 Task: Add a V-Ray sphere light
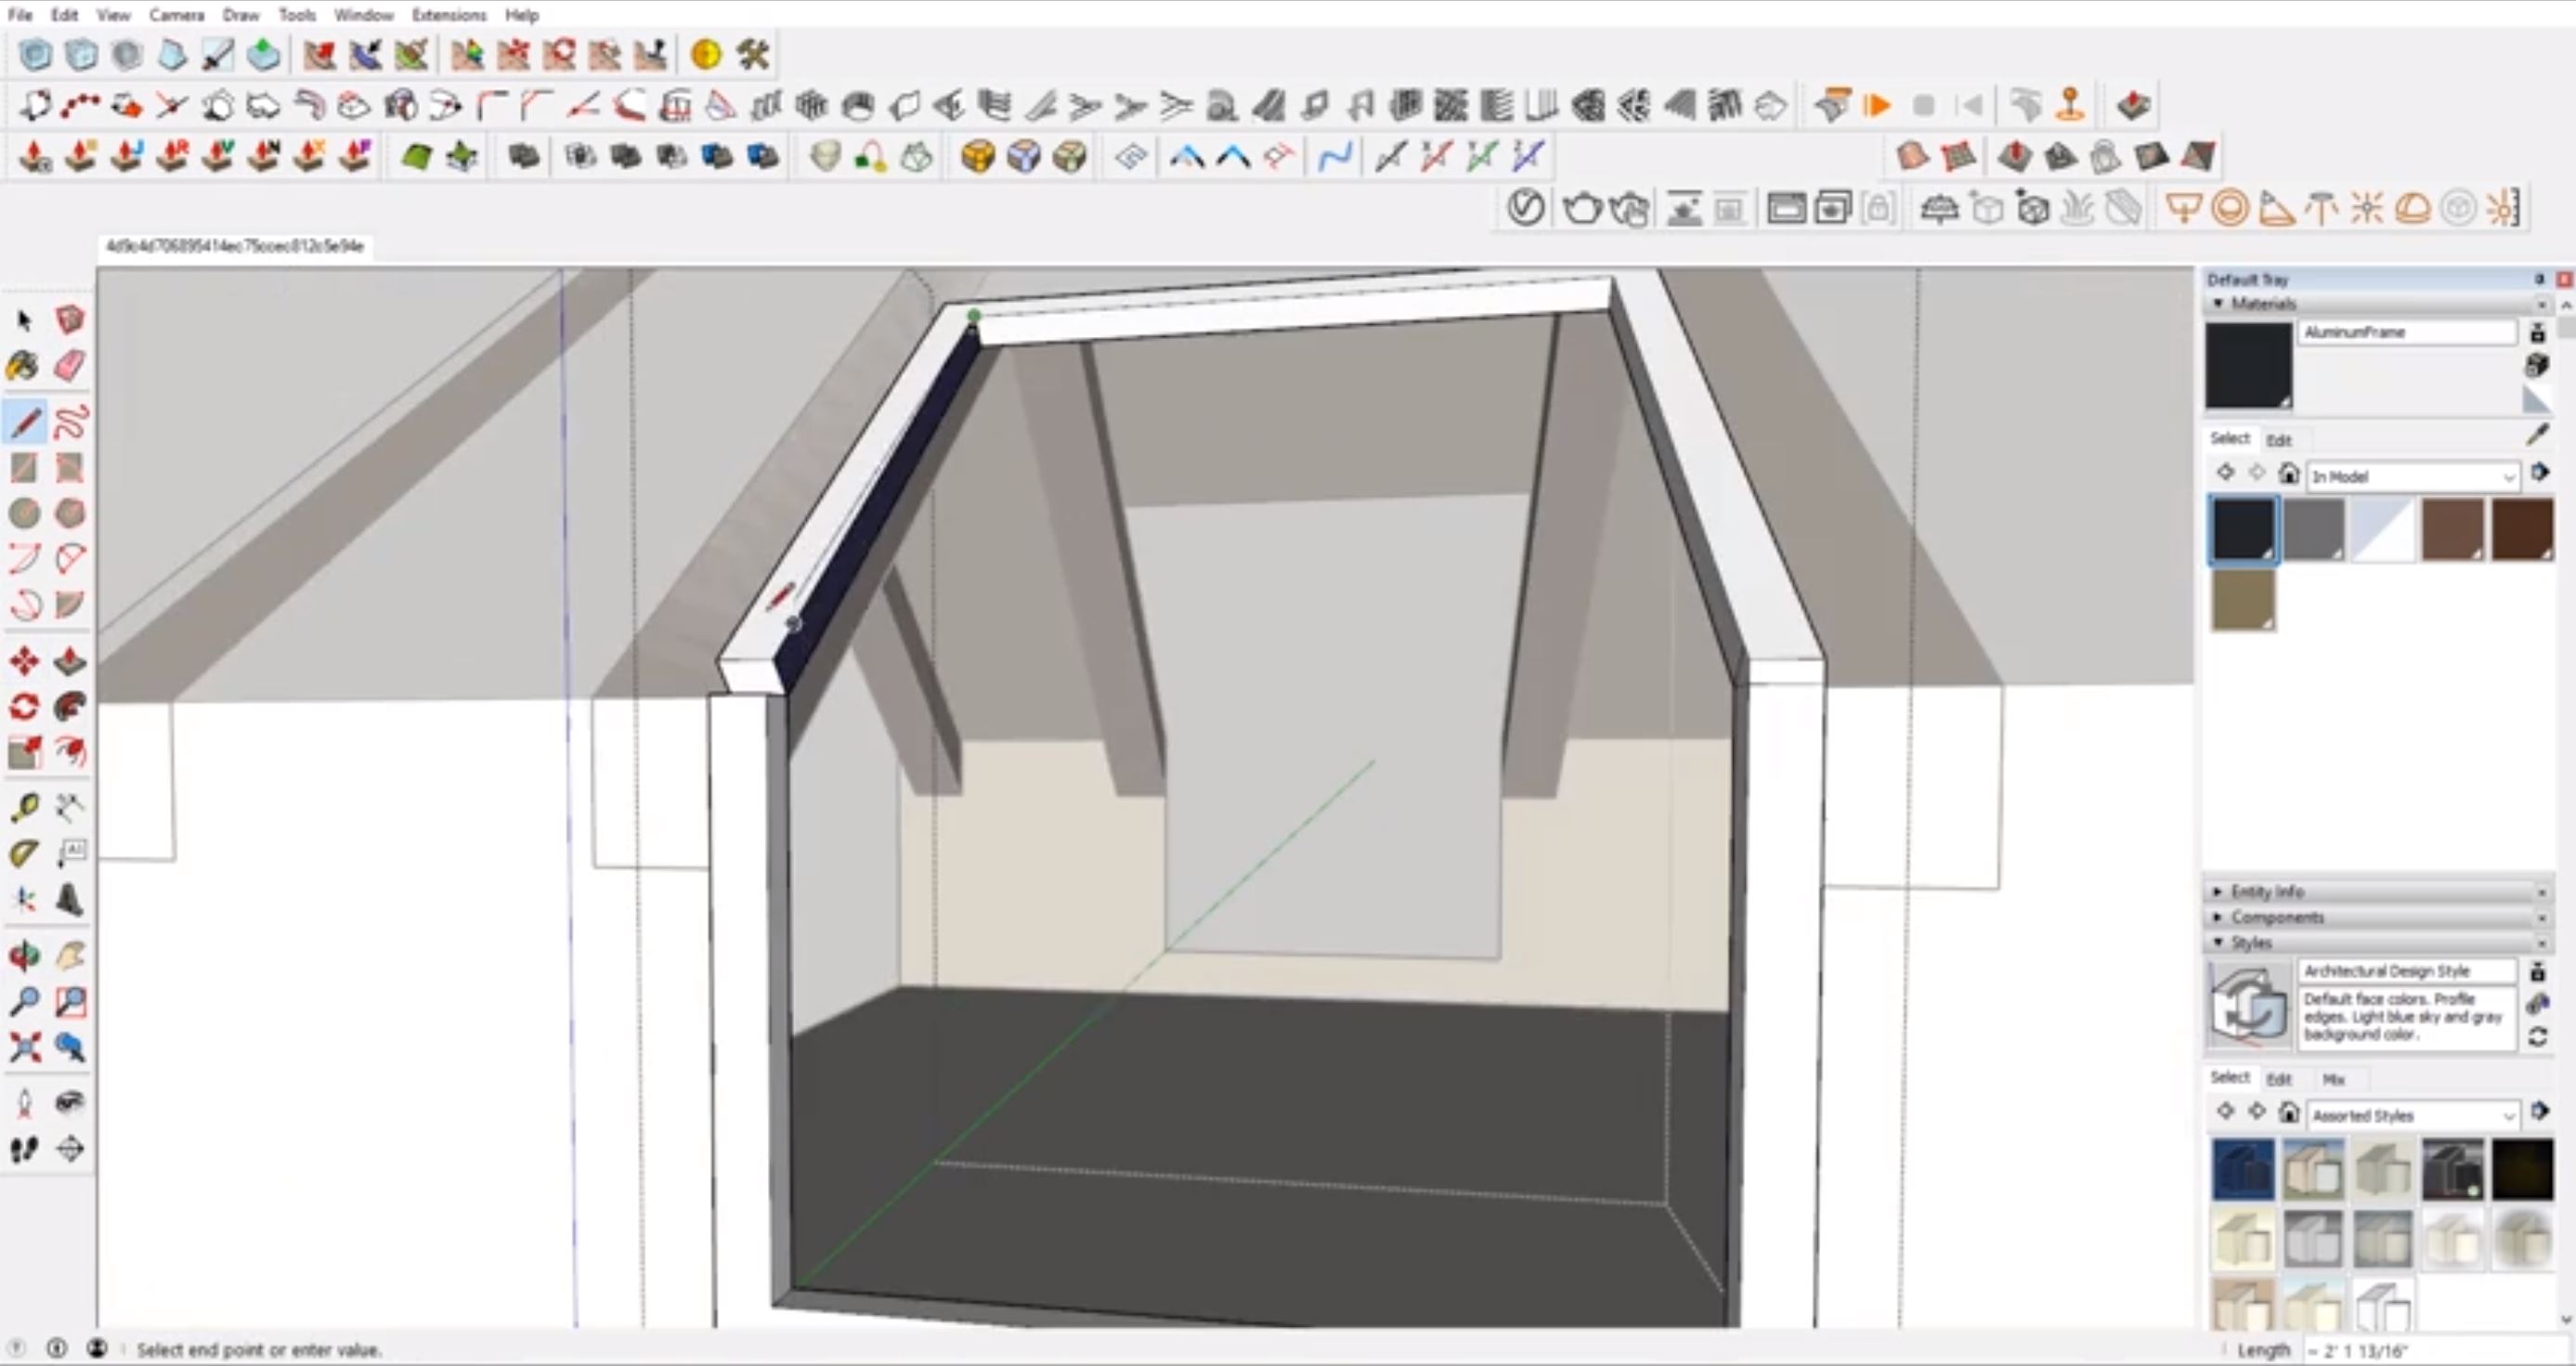click(2229, 209)
